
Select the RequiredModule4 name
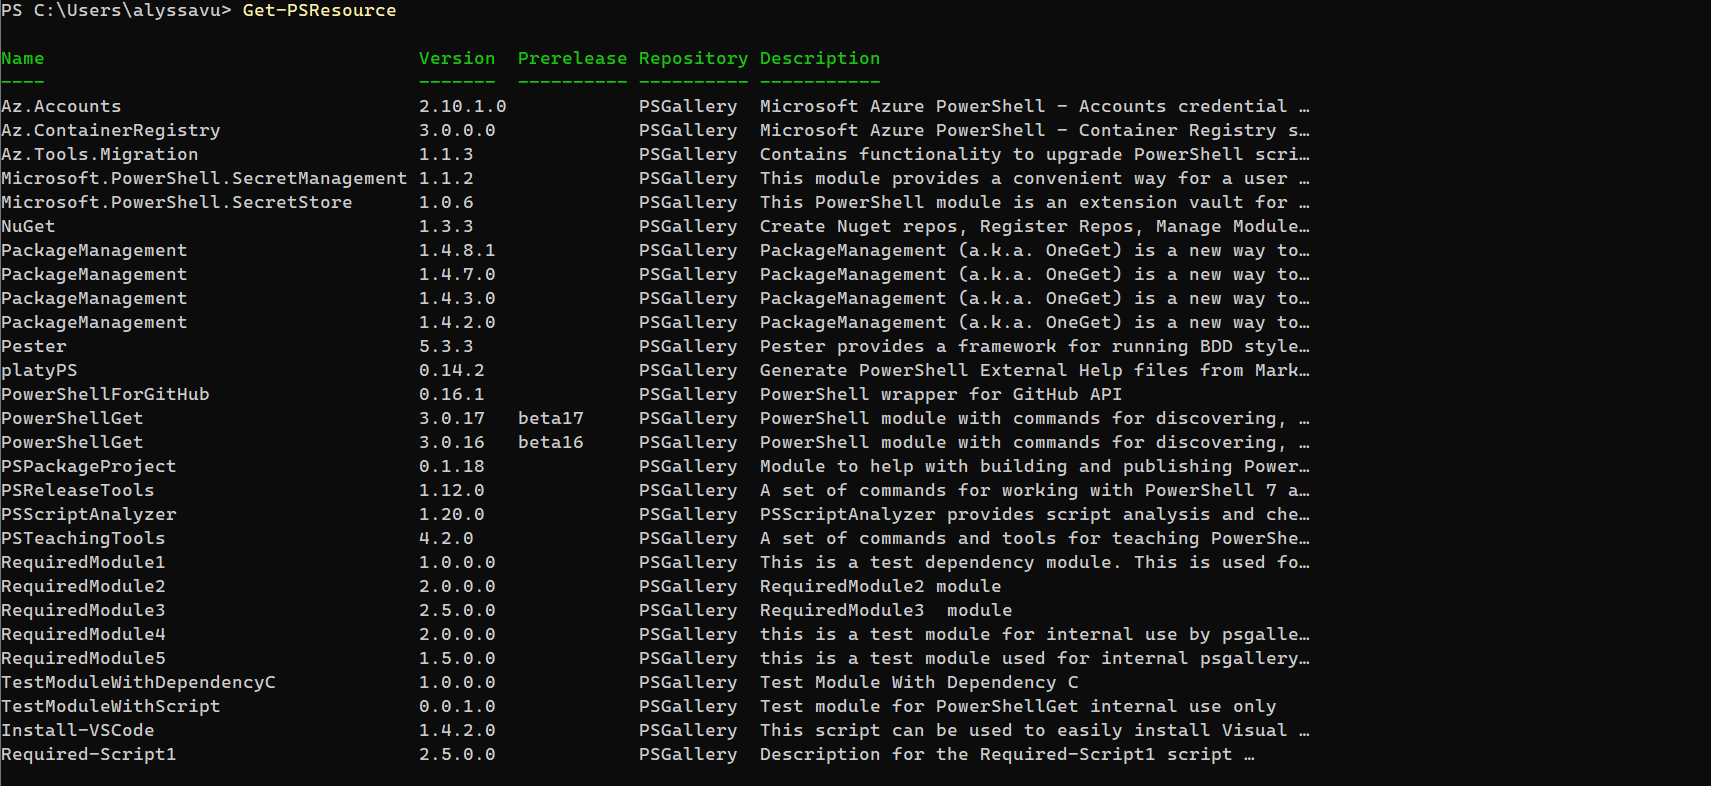tap(83, 634)
